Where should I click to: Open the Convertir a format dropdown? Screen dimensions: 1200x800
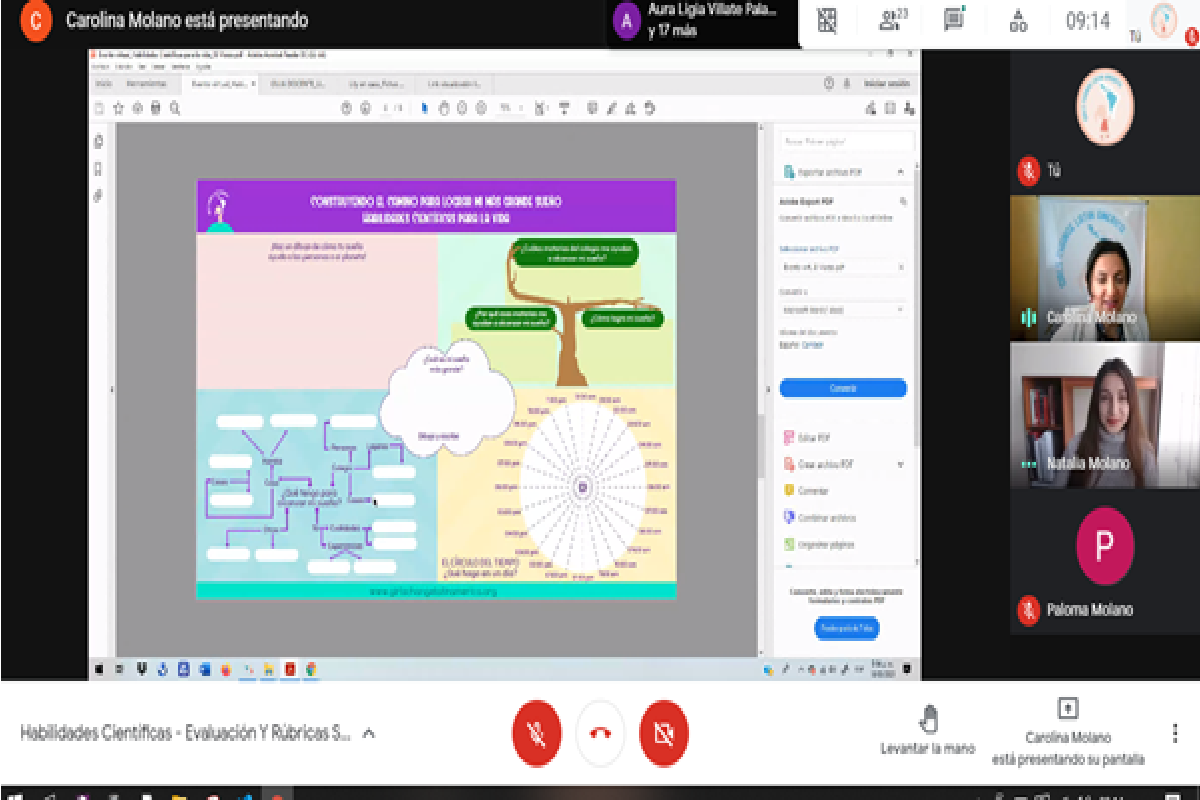(842, 310)
